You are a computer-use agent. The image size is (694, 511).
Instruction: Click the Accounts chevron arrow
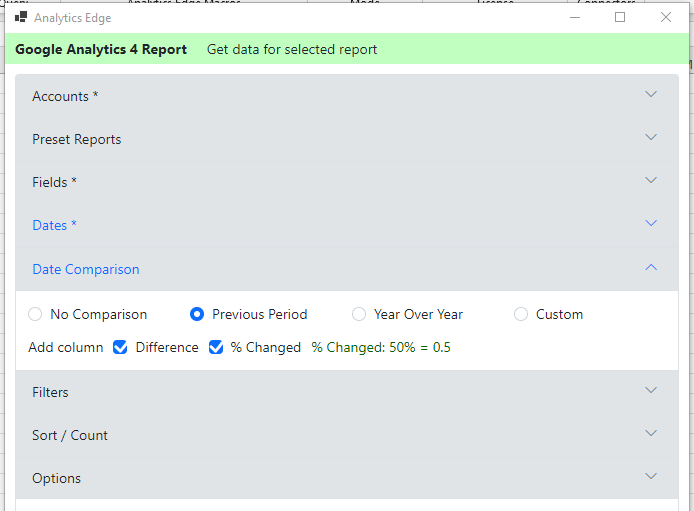(651, 94)
